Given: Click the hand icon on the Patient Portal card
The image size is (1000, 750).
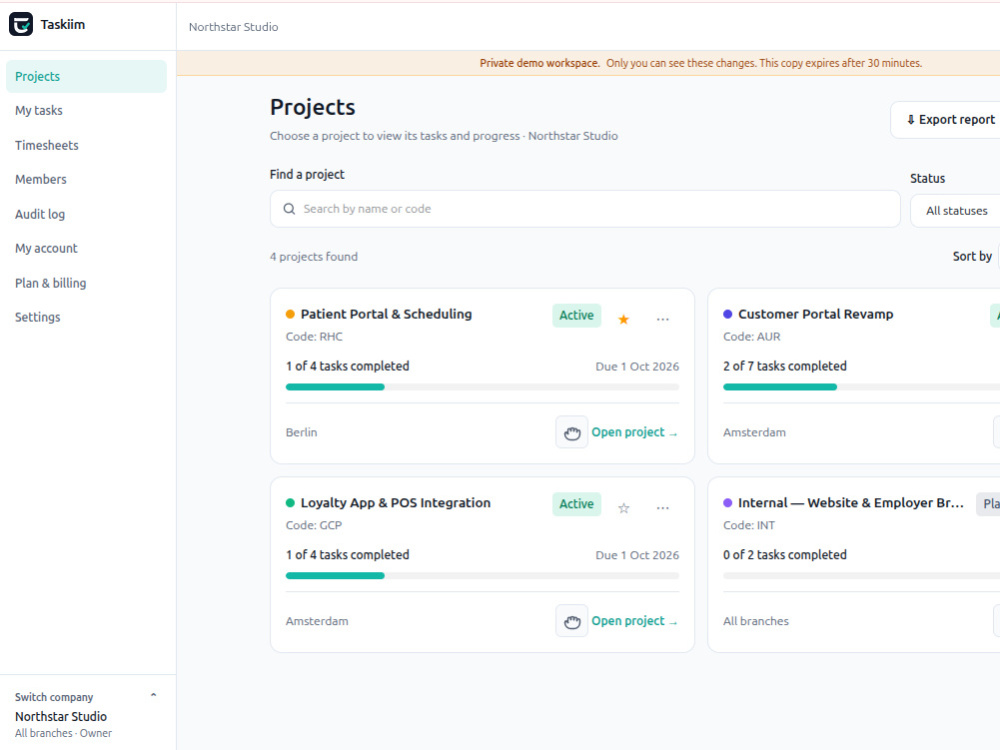Looking at the screenshot, I should point(572,432).
